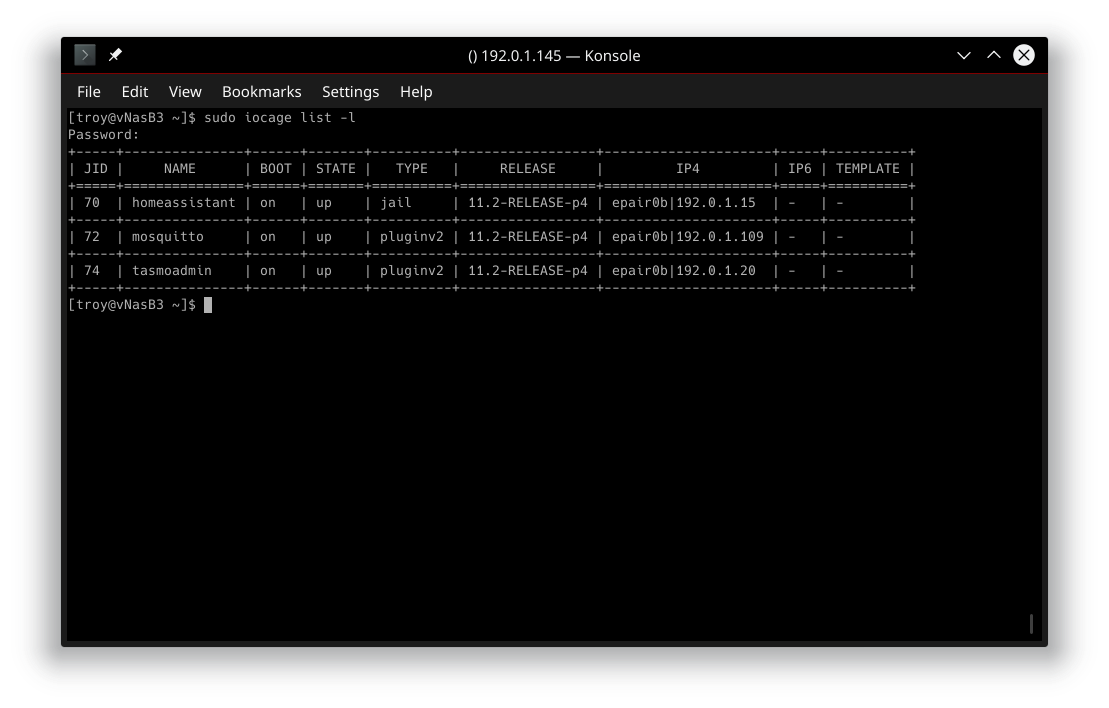
Task: Click the 'homeassistant' jail name
Action: [x=183, y=203]
